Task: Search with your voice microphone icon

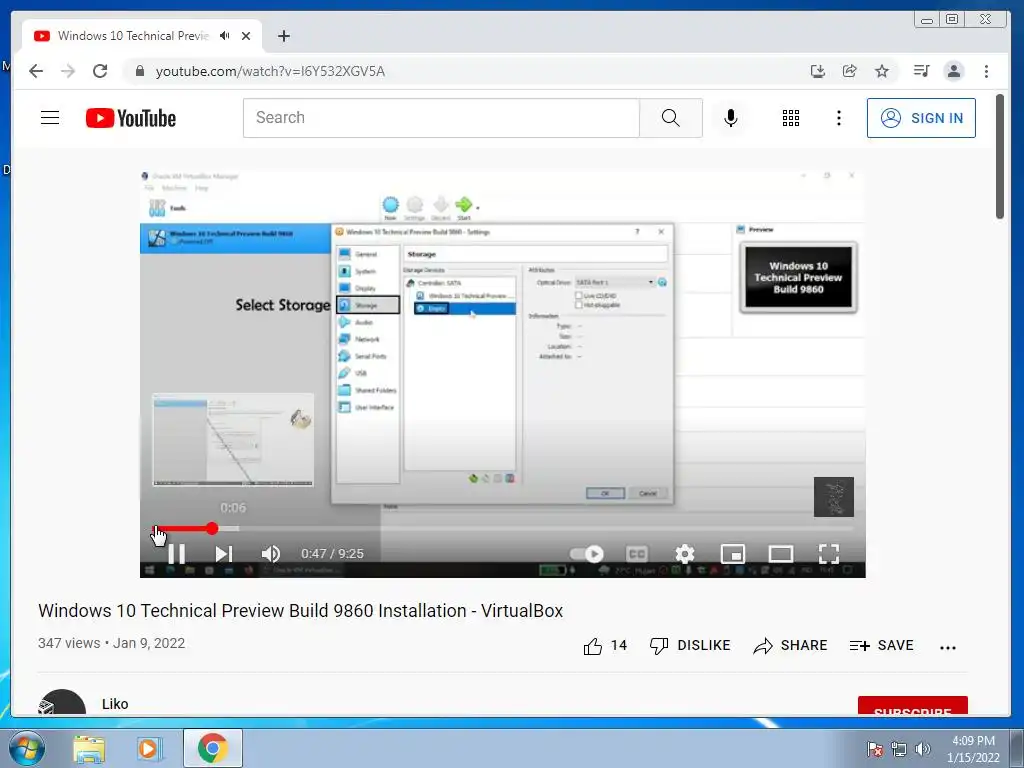Action: (x=731, y=118)
